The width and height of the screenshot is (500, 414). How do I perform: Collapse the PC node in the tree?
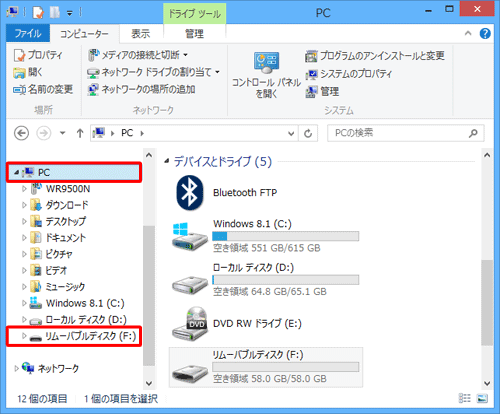tap(16, 173)
